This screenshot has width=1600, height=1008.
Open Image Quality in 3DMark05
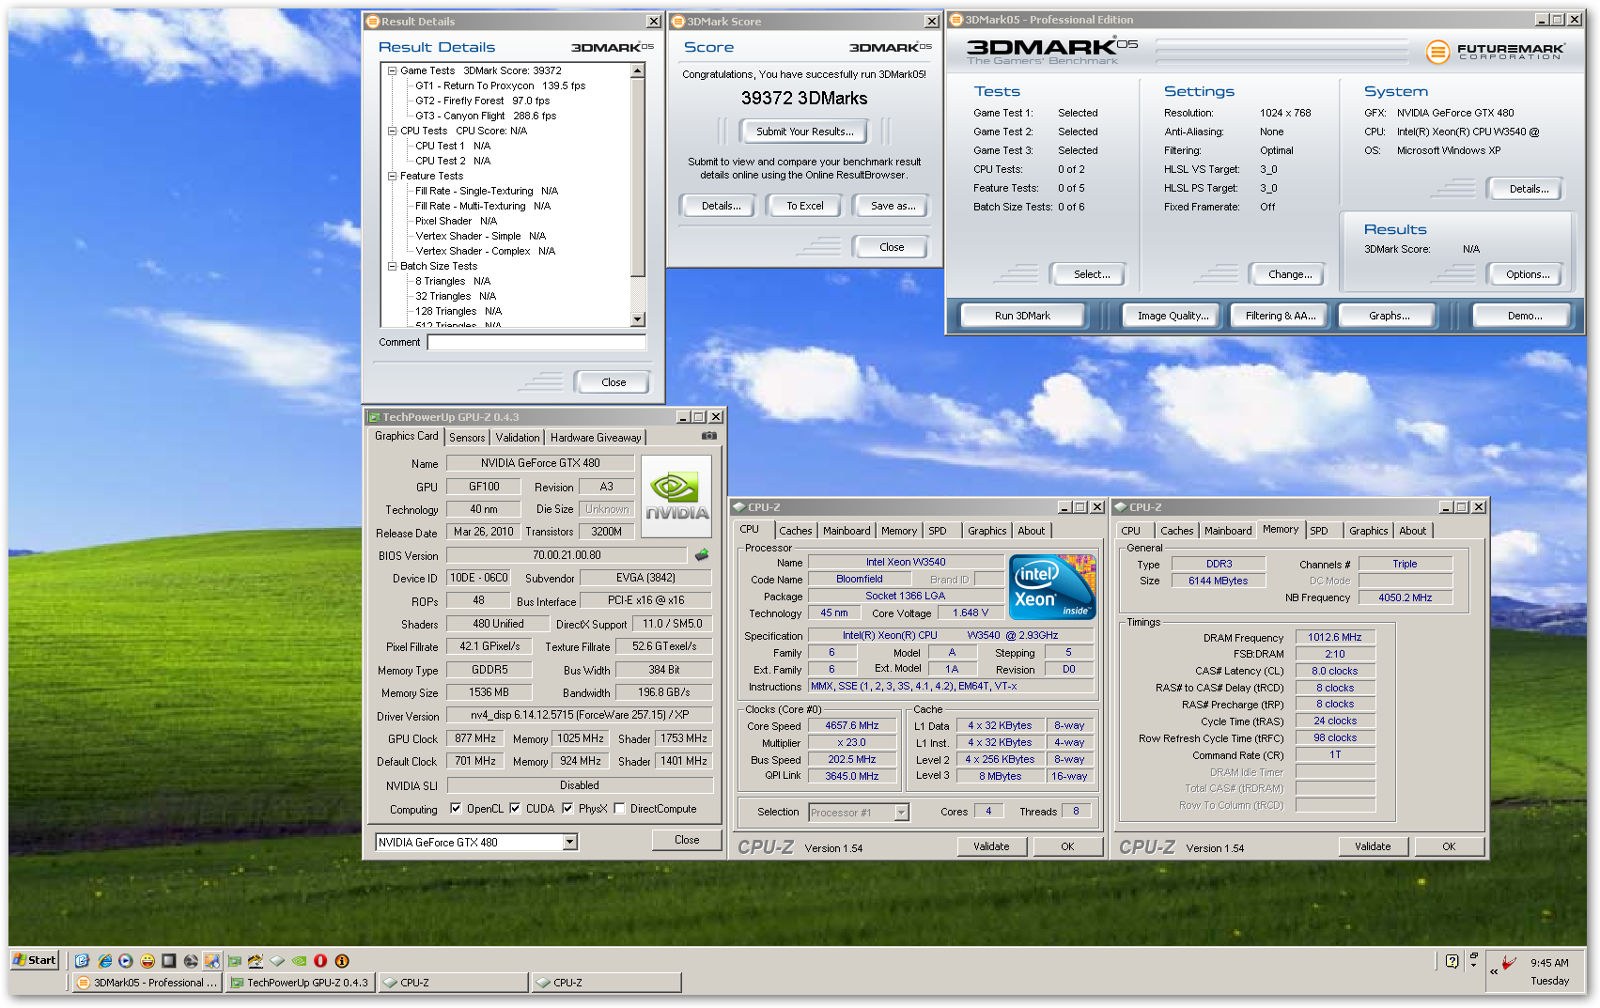[1172, 316]
